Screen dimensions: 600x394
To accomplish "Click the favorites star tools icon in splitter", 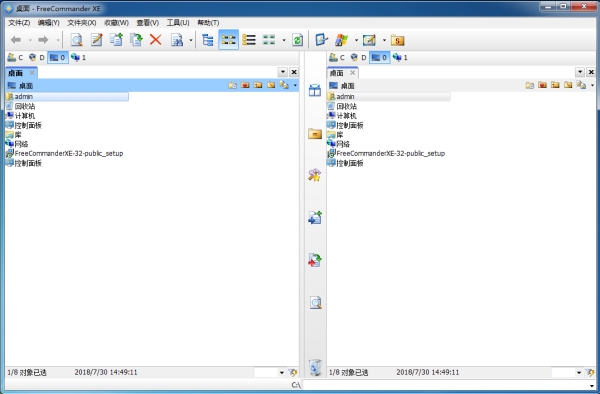I will (x=315, y=175).
